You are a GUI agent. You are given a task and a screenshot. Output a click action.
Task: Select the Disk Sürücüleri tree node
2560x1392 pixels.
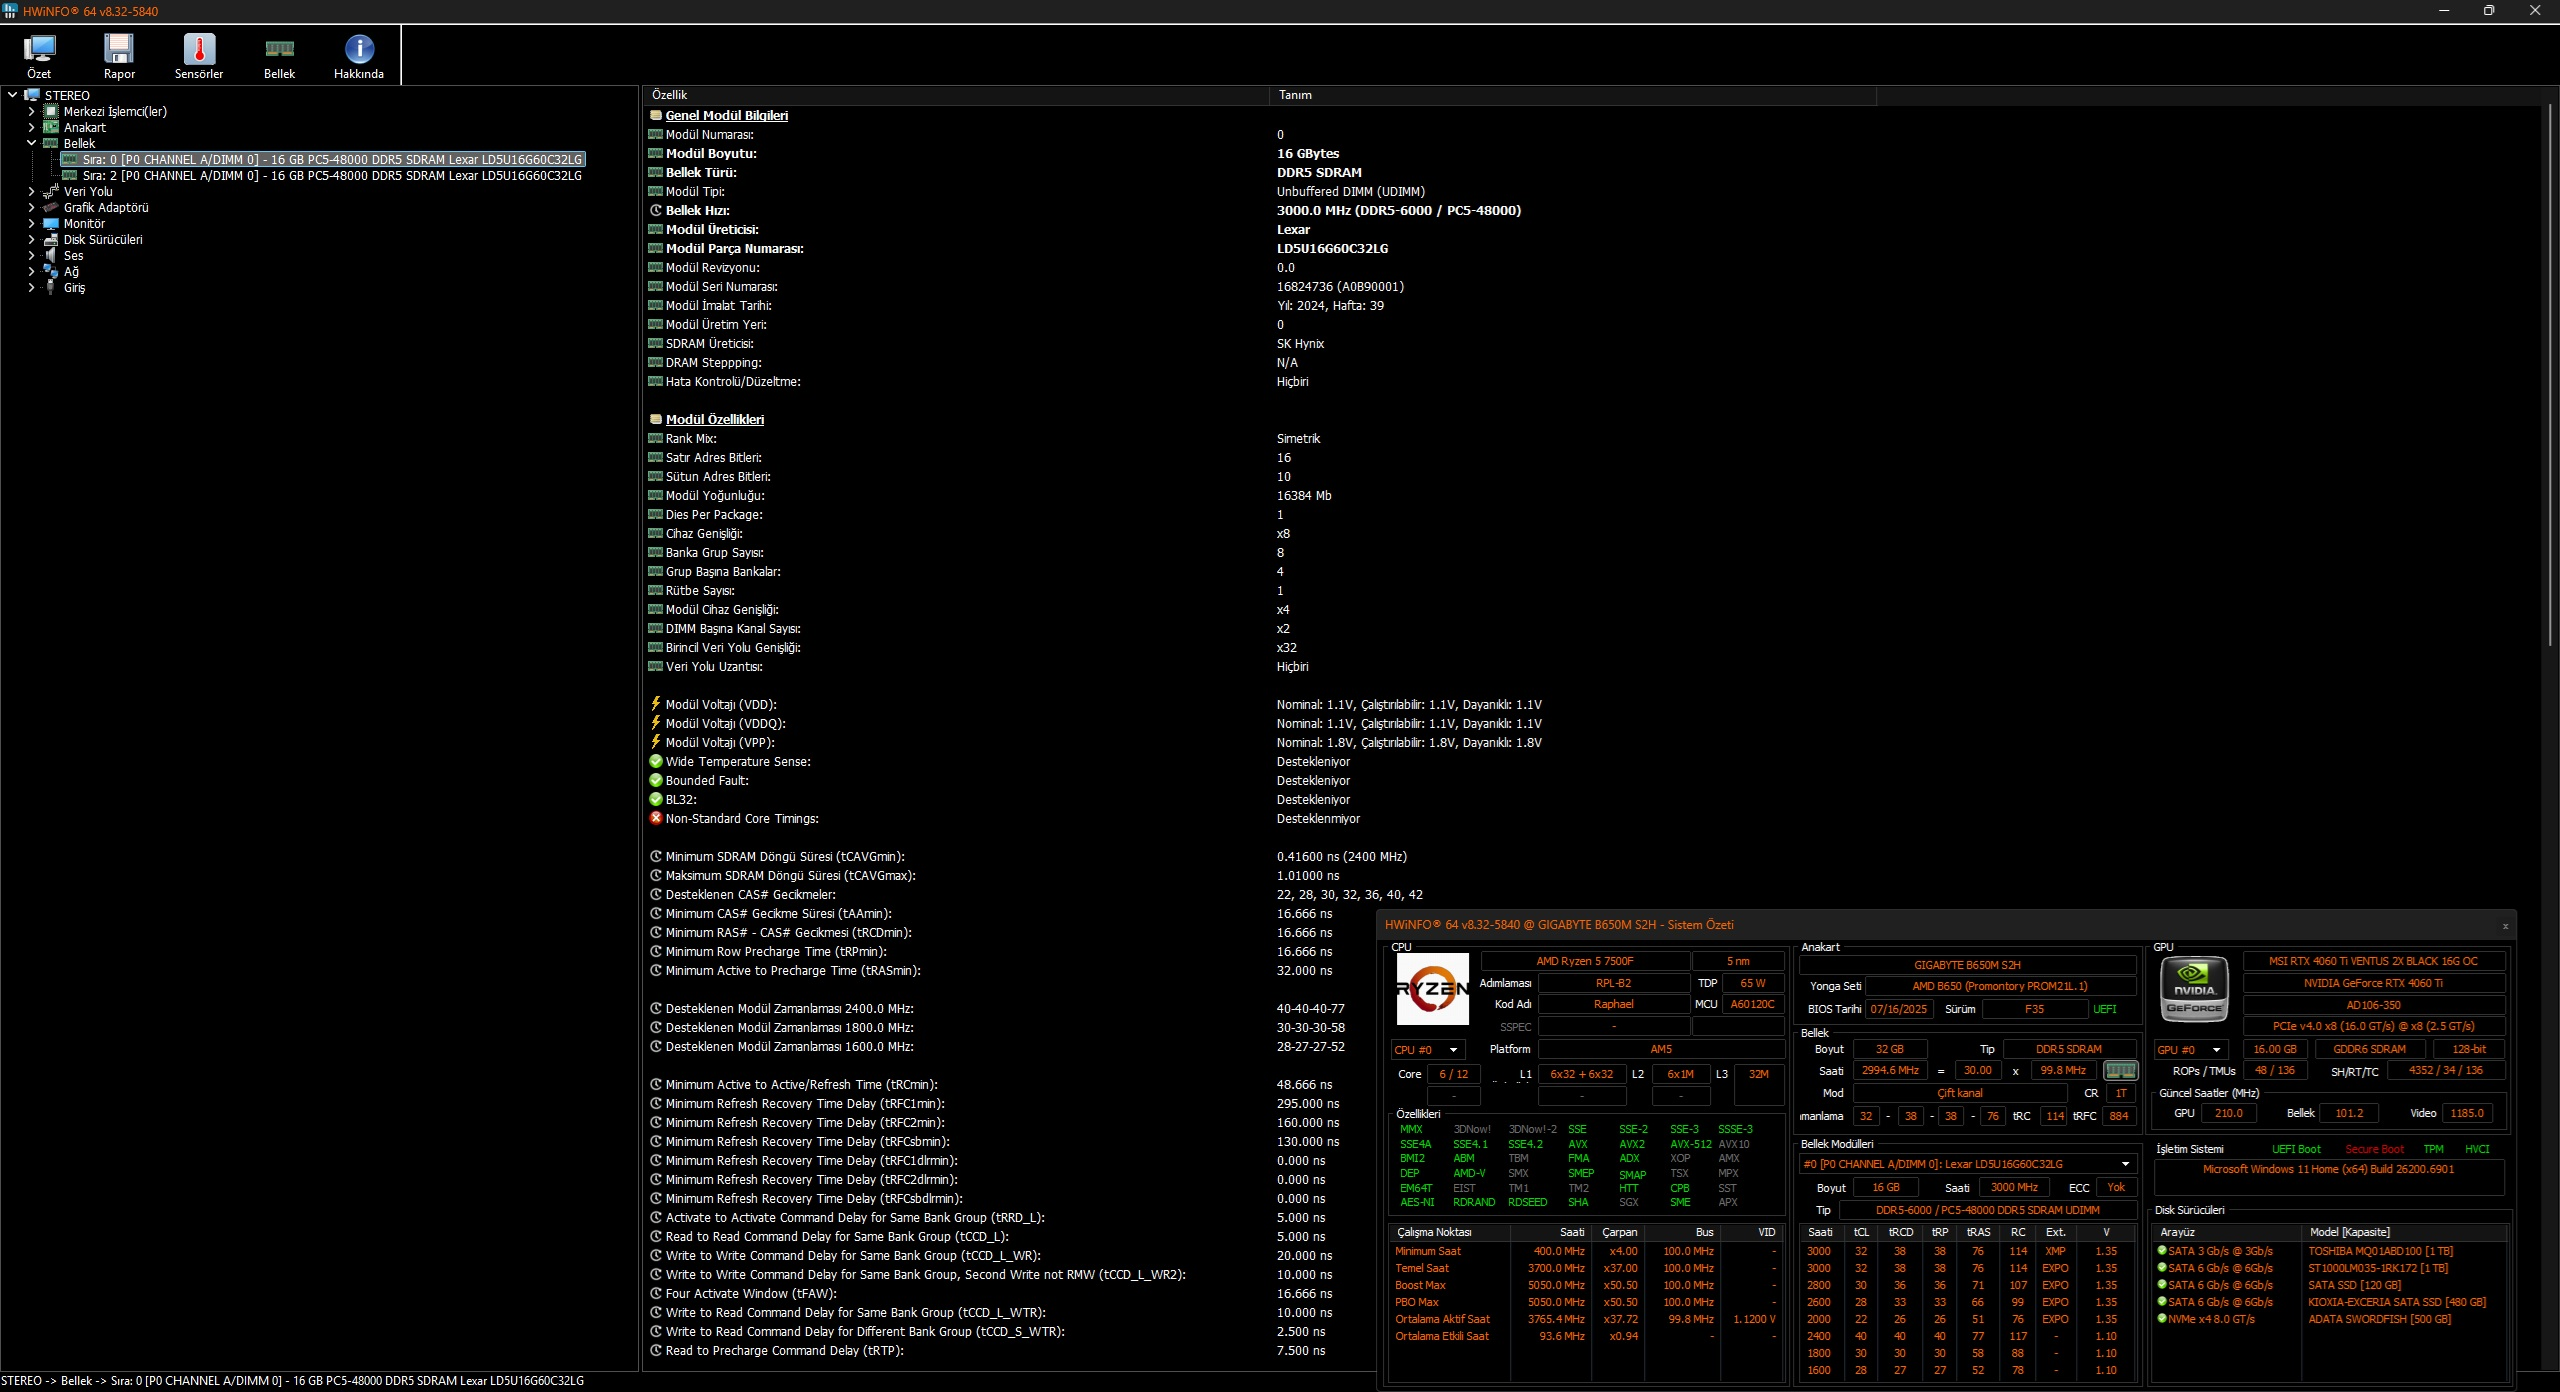click(103, 239)
